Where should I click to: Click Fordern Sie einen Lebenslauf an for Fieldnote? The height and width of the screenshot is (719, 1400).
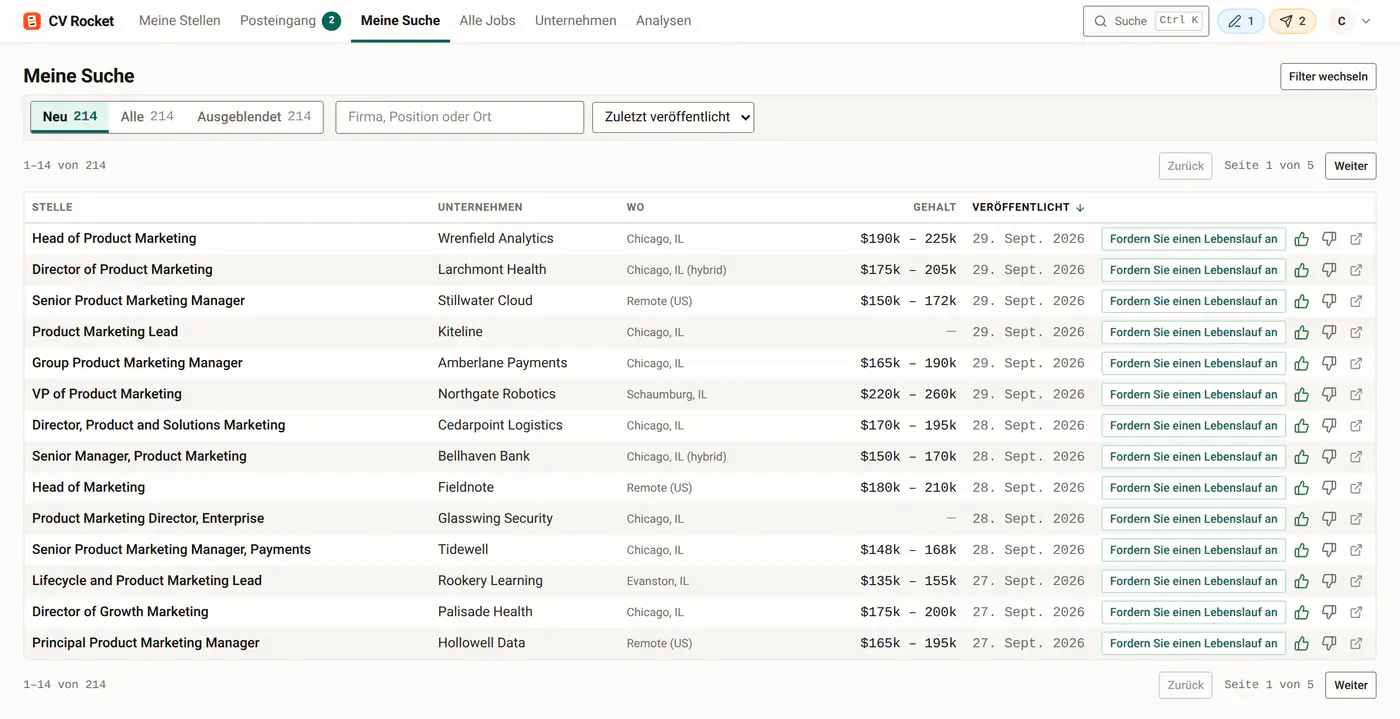coord(1194,487)
